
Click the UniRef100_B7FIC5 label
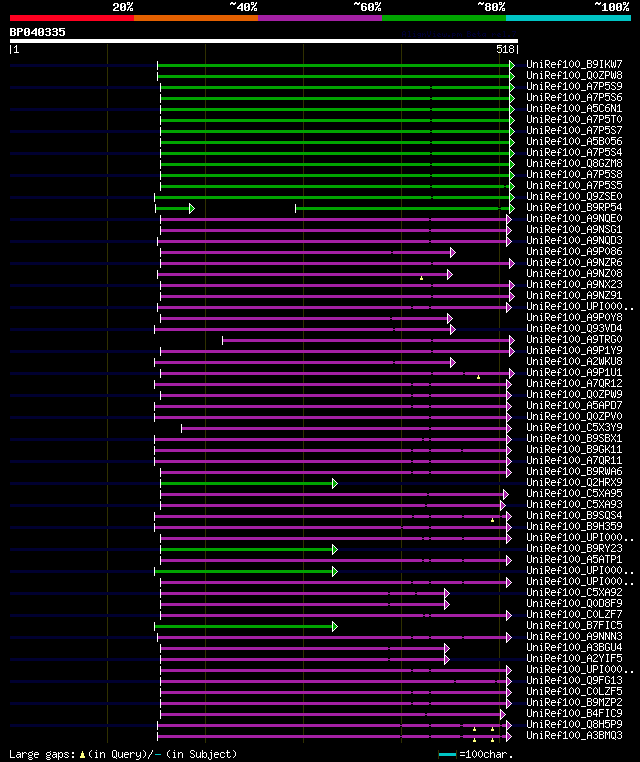coord(574,625)
